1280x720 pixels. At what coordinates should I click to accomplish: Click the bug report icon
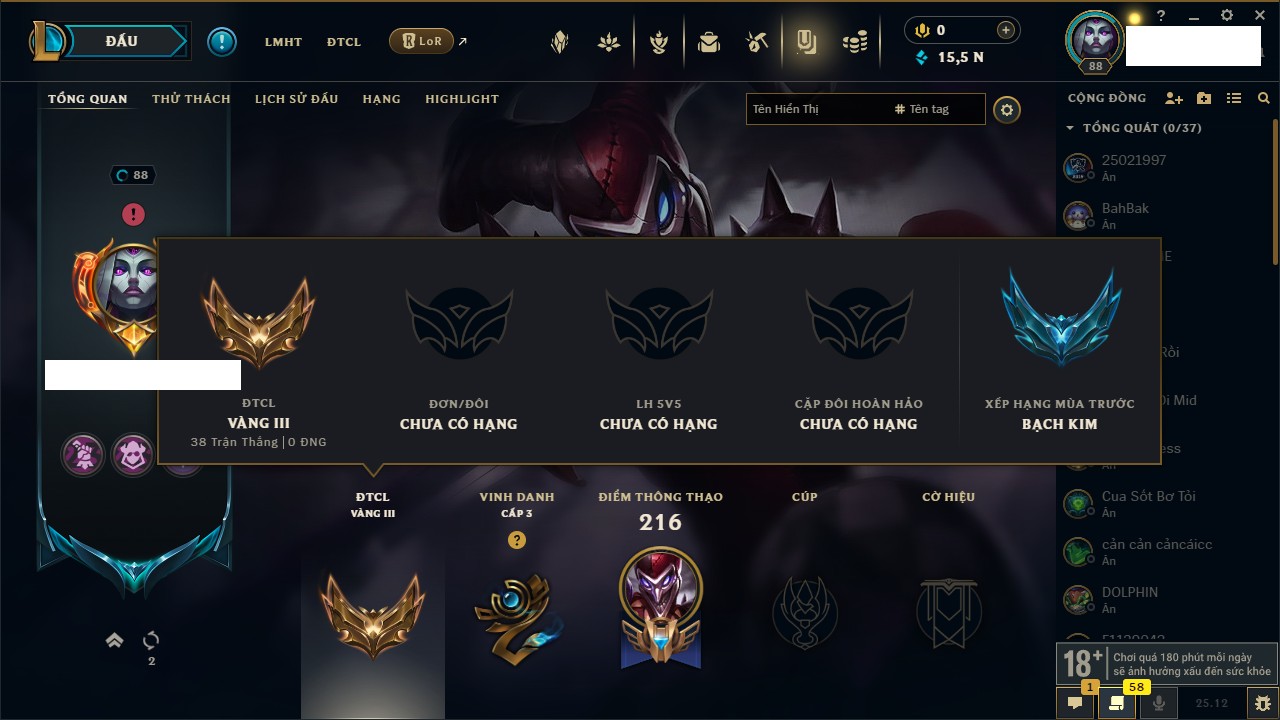tap(1263, 703)
